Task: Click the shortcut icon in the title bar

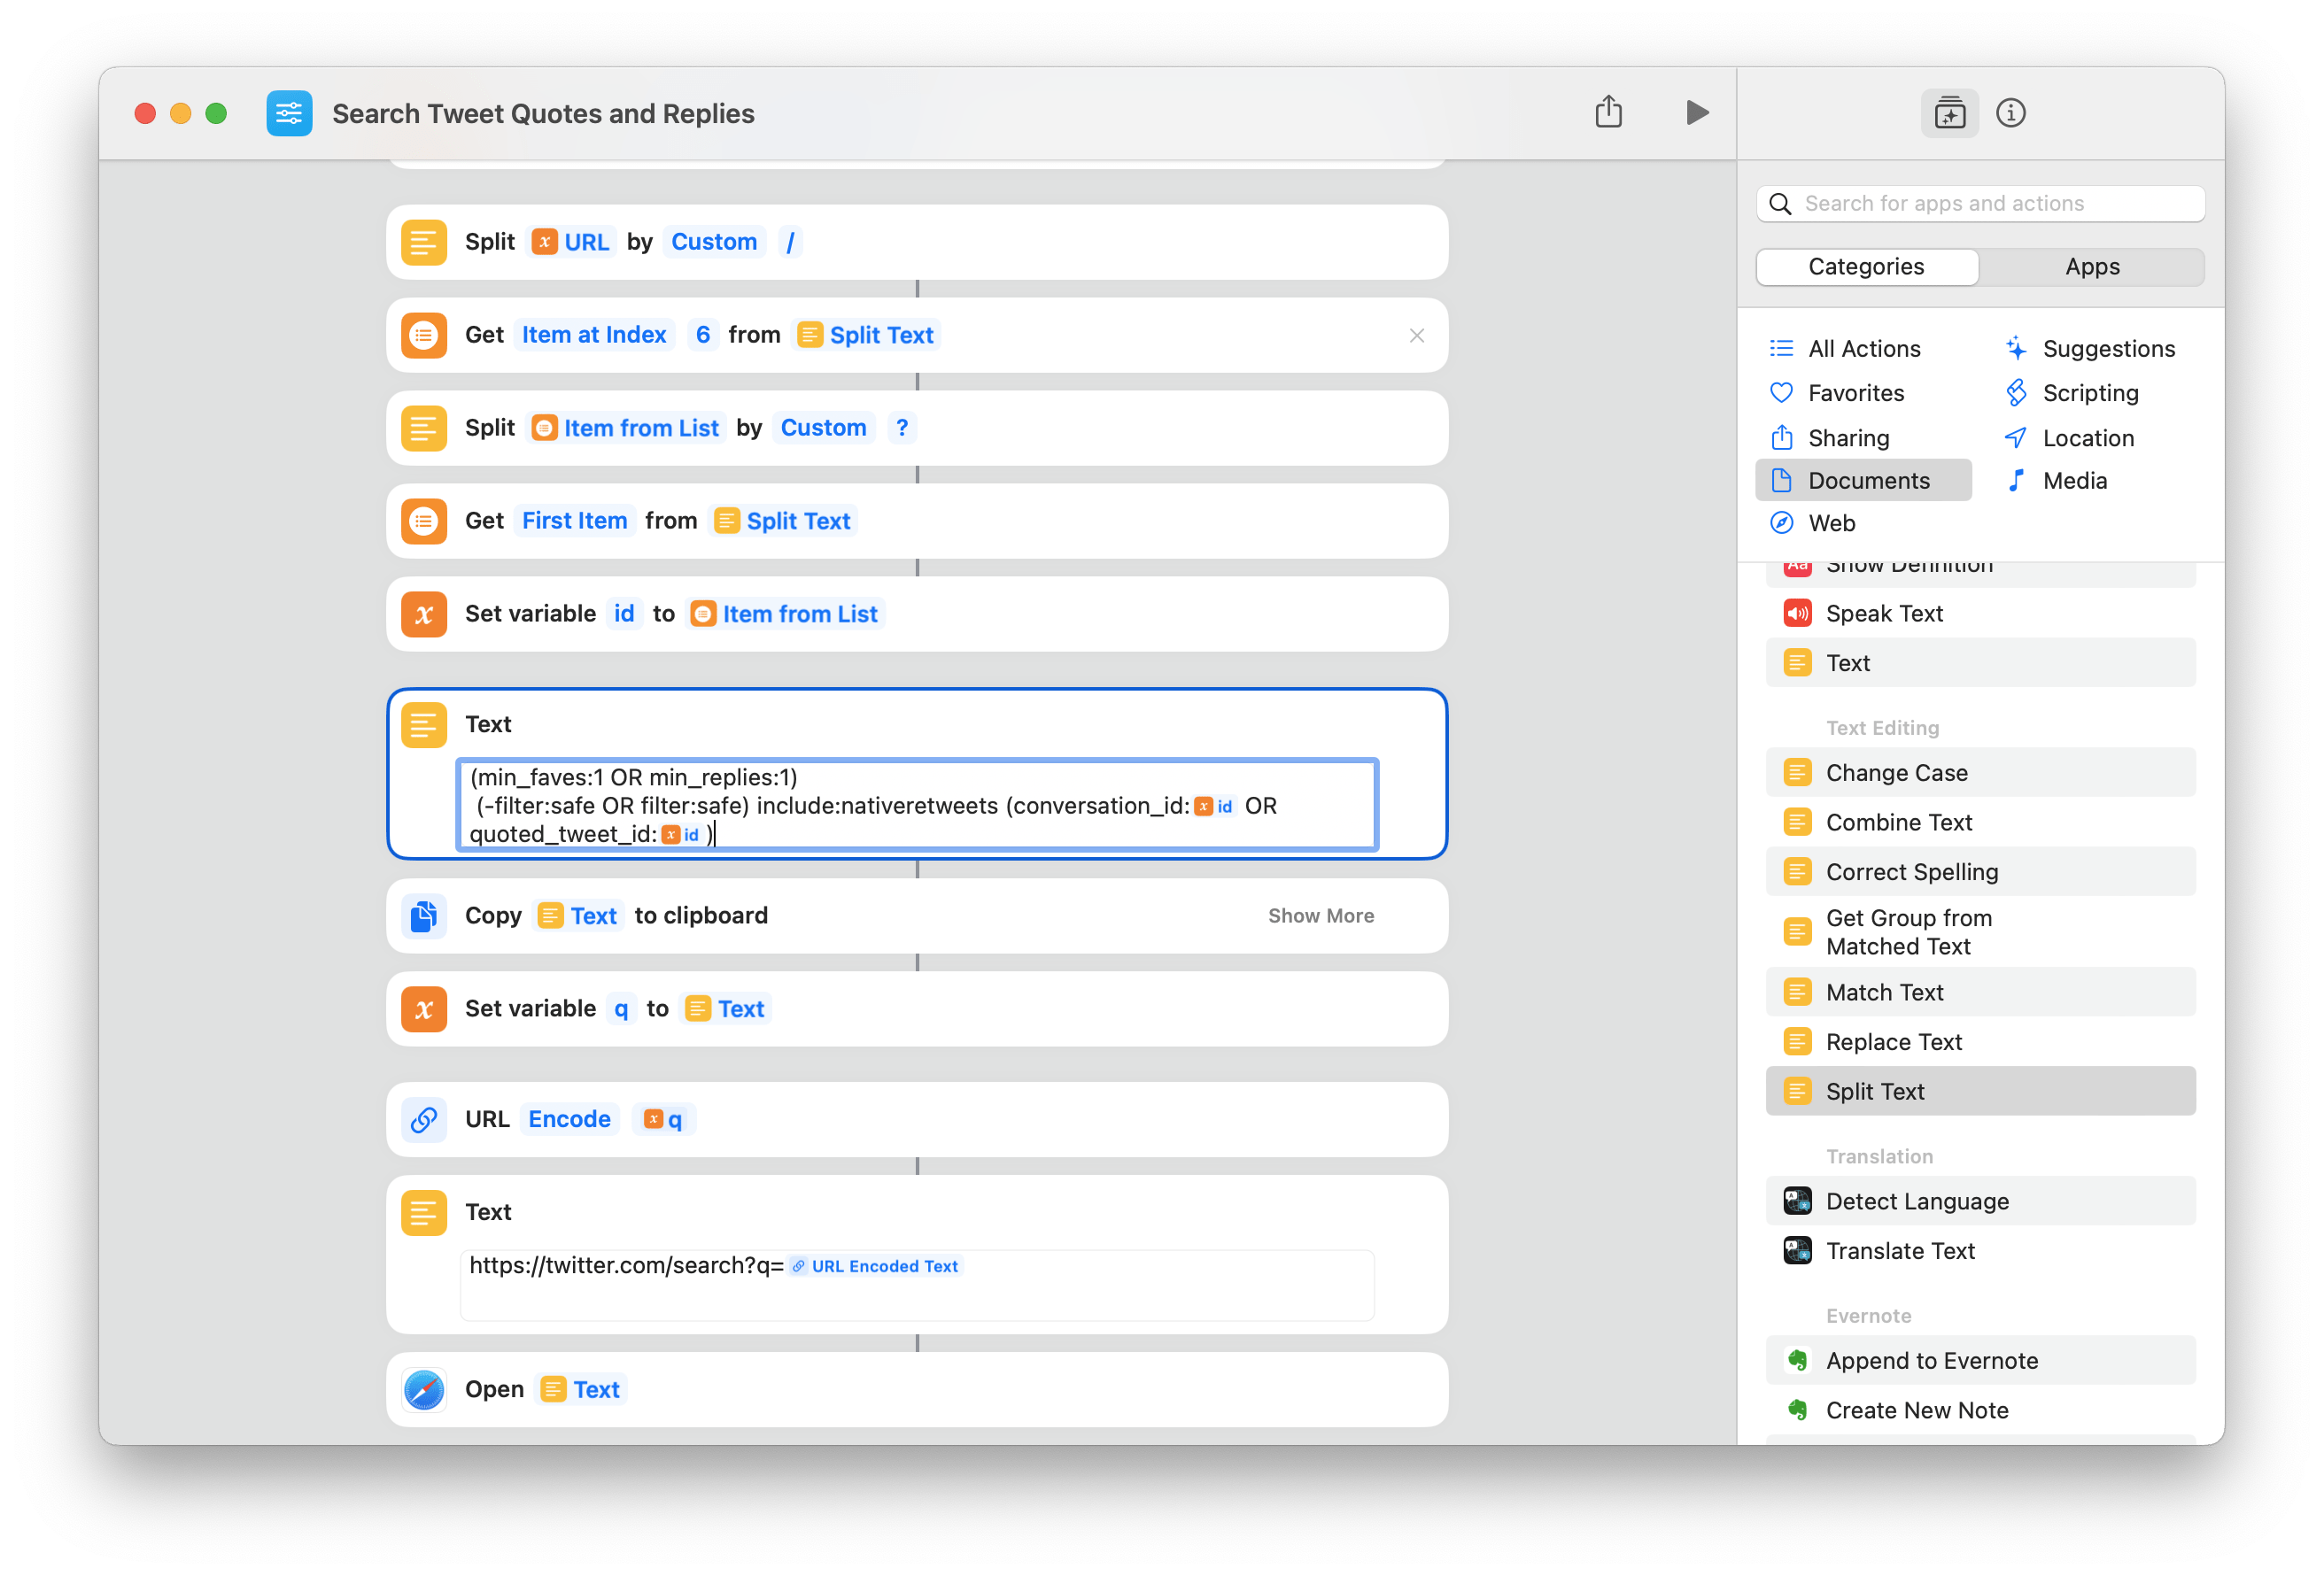Action: [289, 113]
